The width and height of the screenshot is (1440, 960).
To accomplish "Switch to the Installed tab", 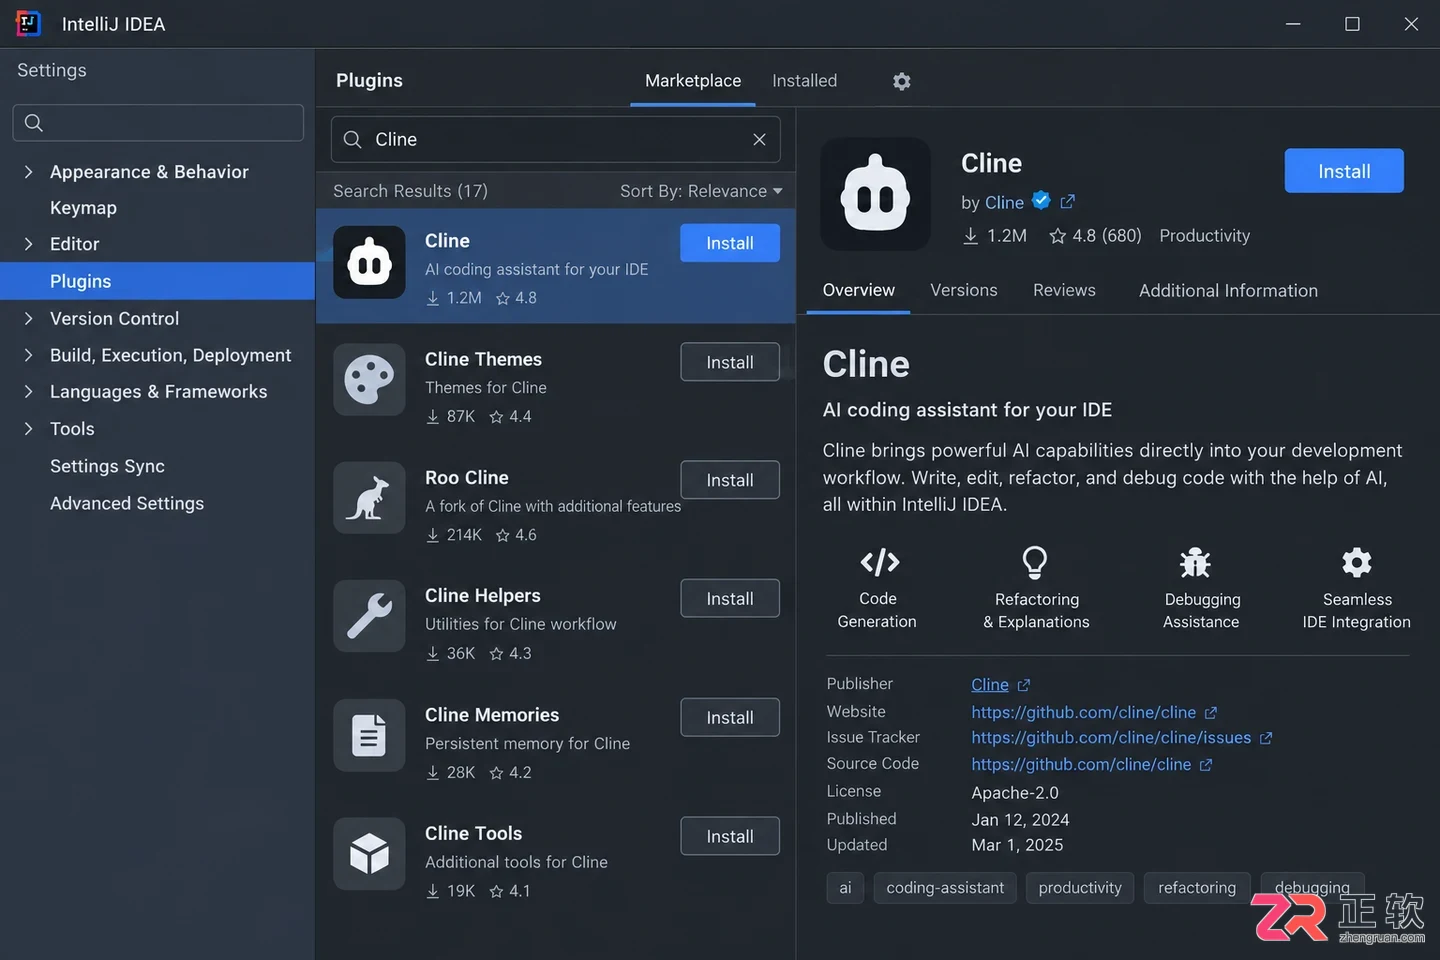I will point(805,81).
